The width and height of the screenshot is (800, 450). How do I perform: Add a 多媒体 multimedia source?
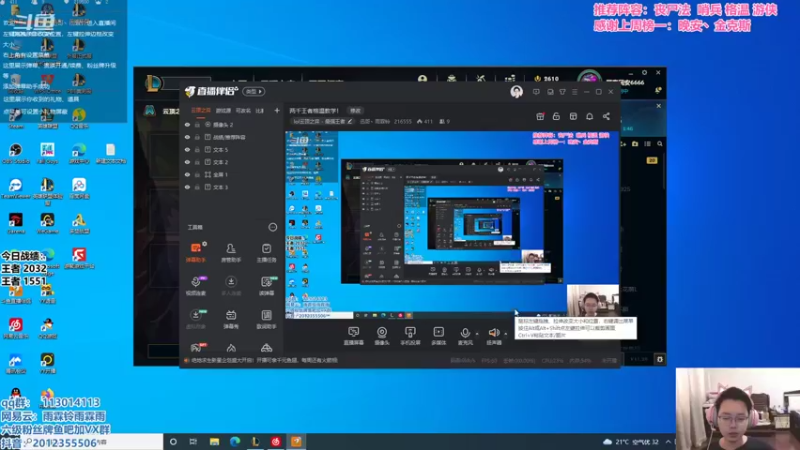pos(438,336)
